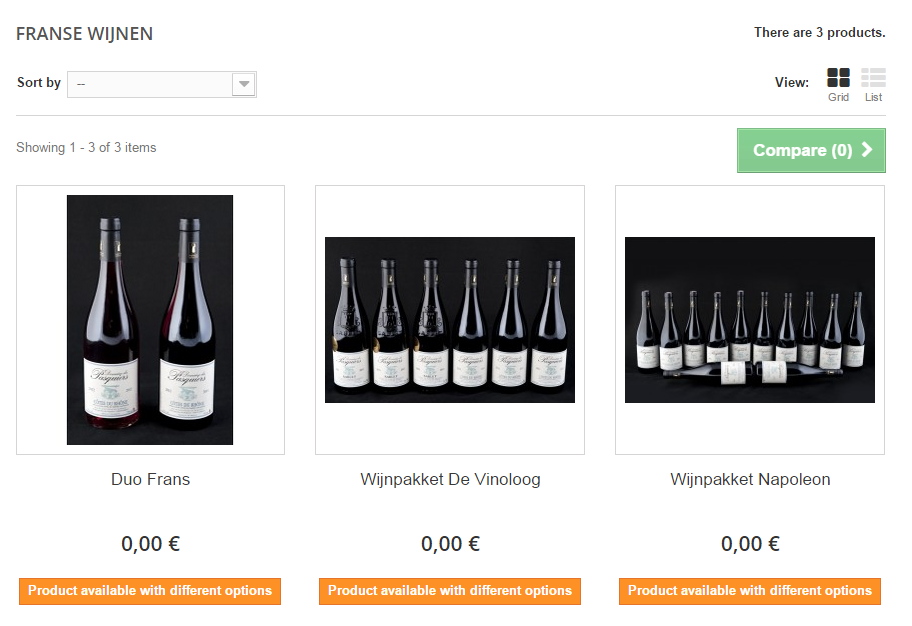The height and width of the screenshot is (626, 912).
Task: Click the Compare button chevron arrow
Action: tap(867, 150)
